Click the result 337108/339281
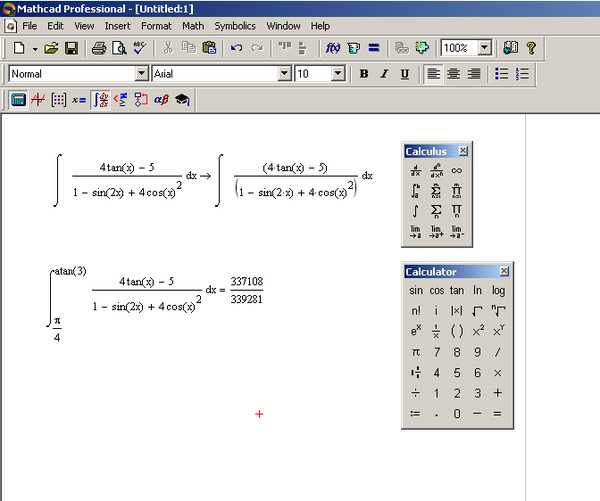The image size is (600, 501). coord(246,290)
